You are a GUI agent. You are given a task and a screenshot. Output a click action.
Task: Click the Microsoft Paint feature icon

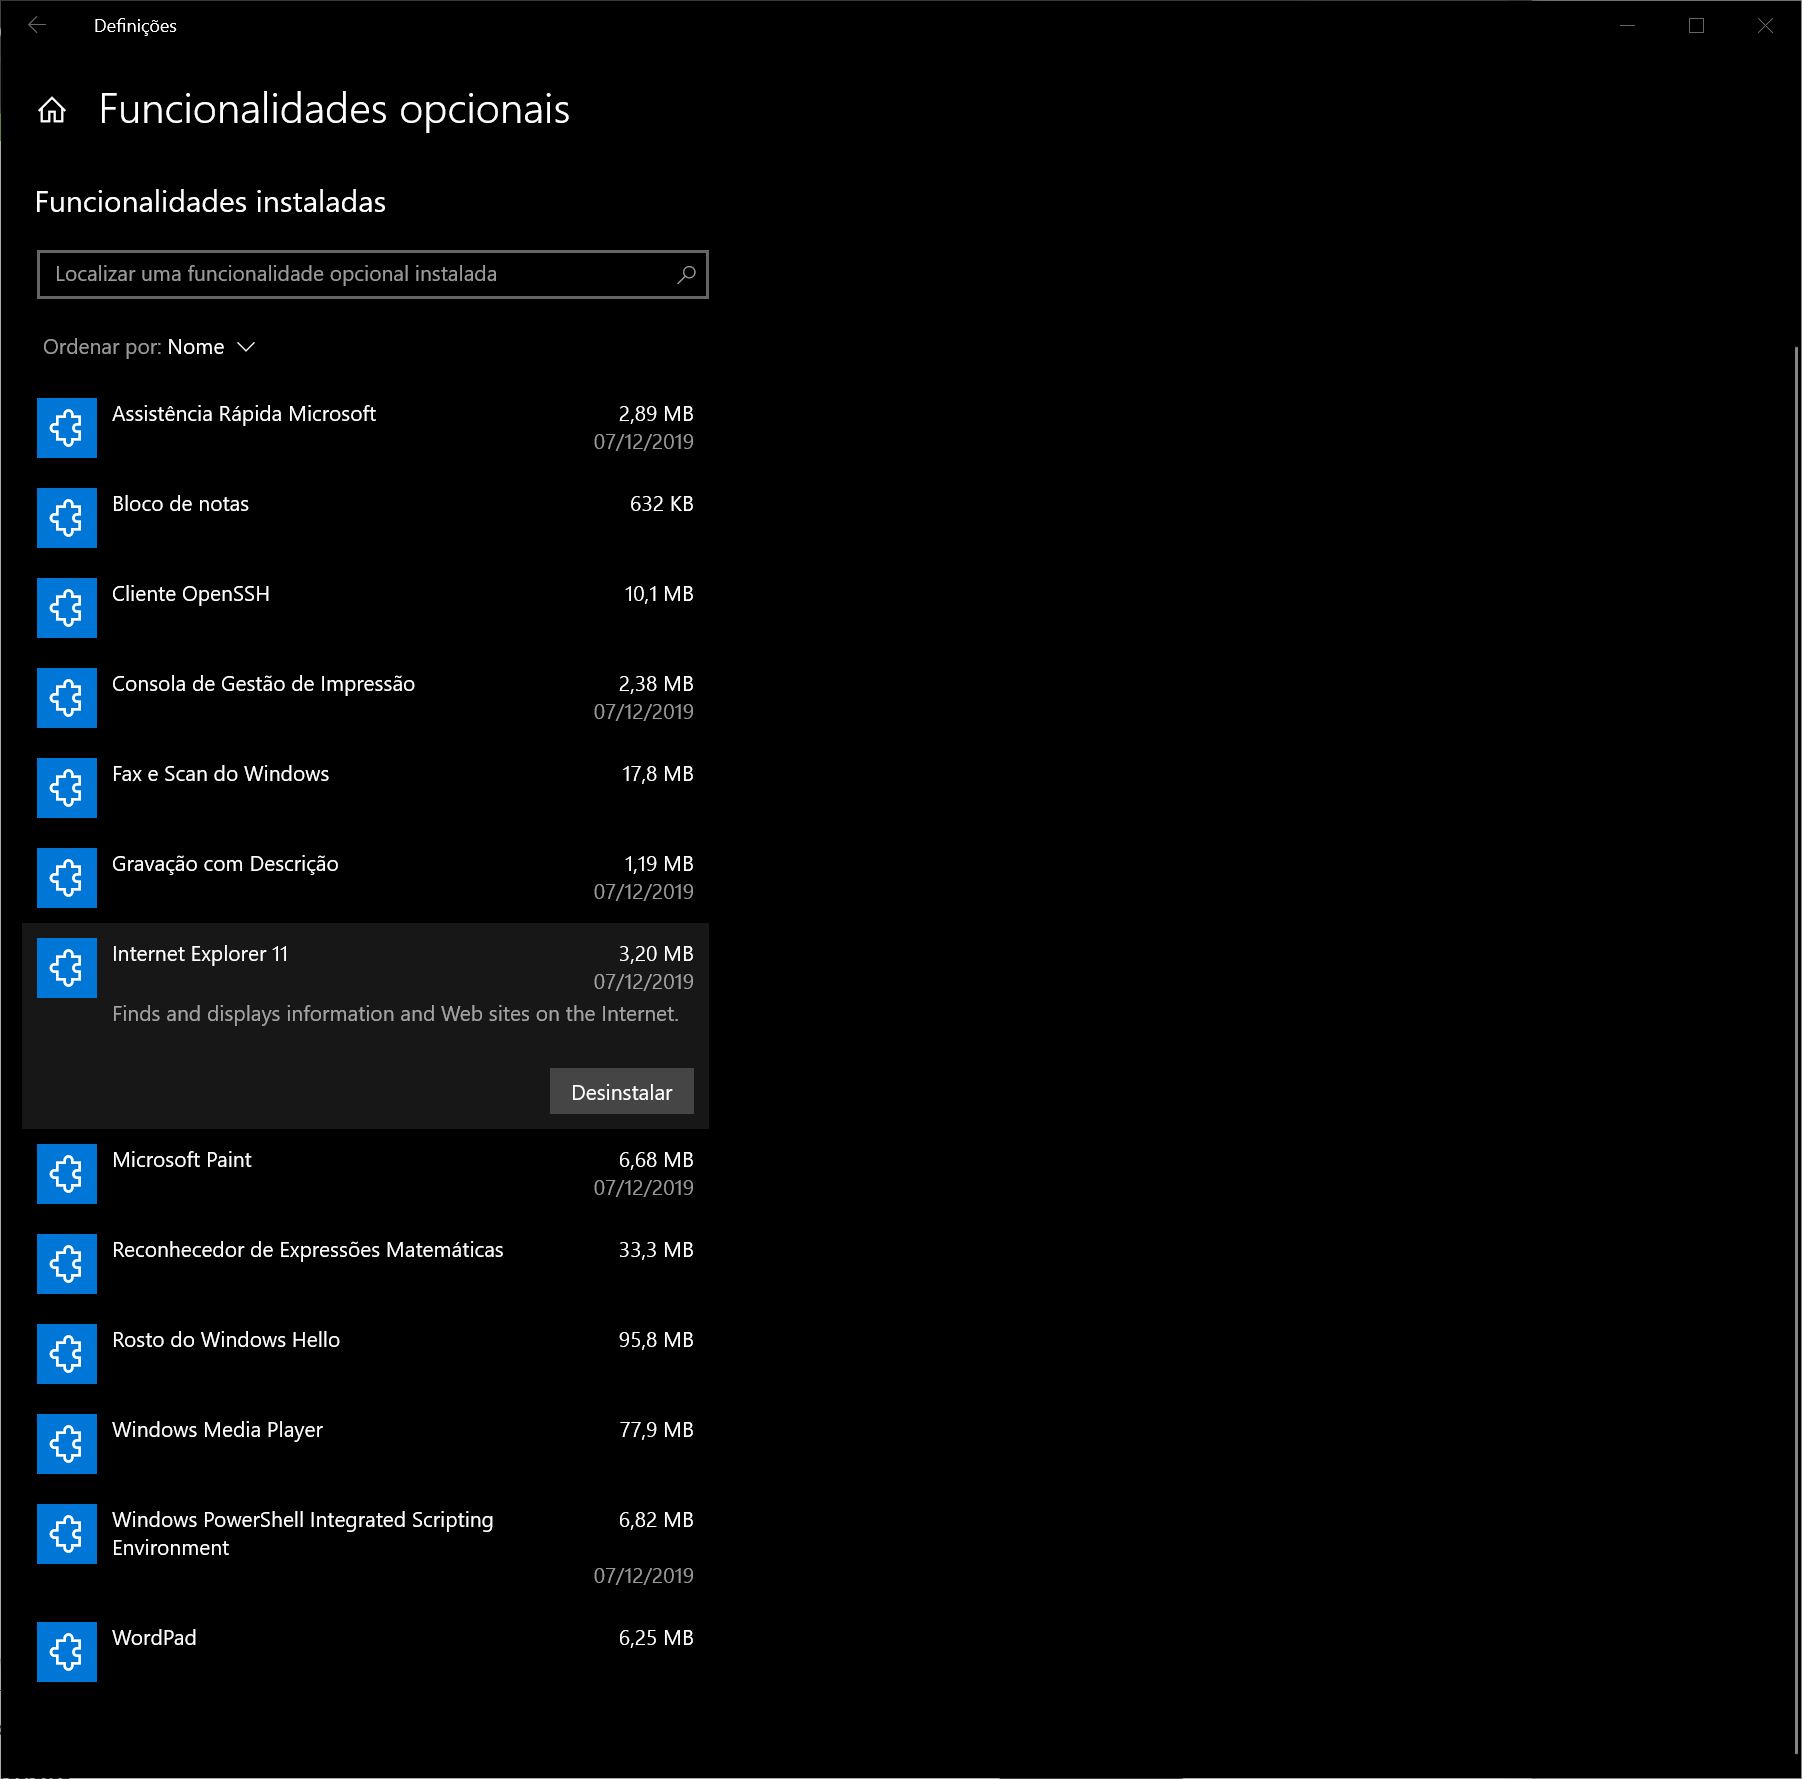click(67, 1174)
